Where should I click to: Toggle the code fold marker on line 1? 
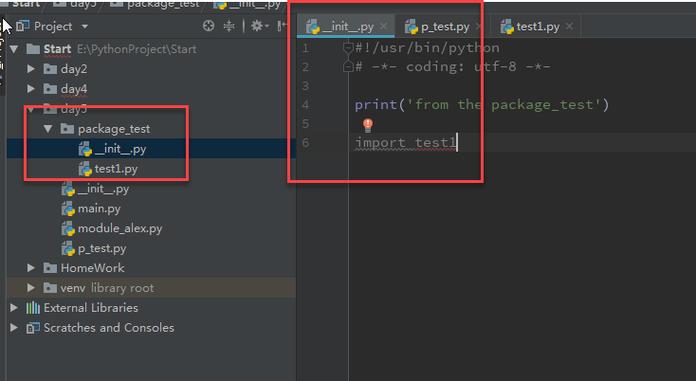pos(348,48)
